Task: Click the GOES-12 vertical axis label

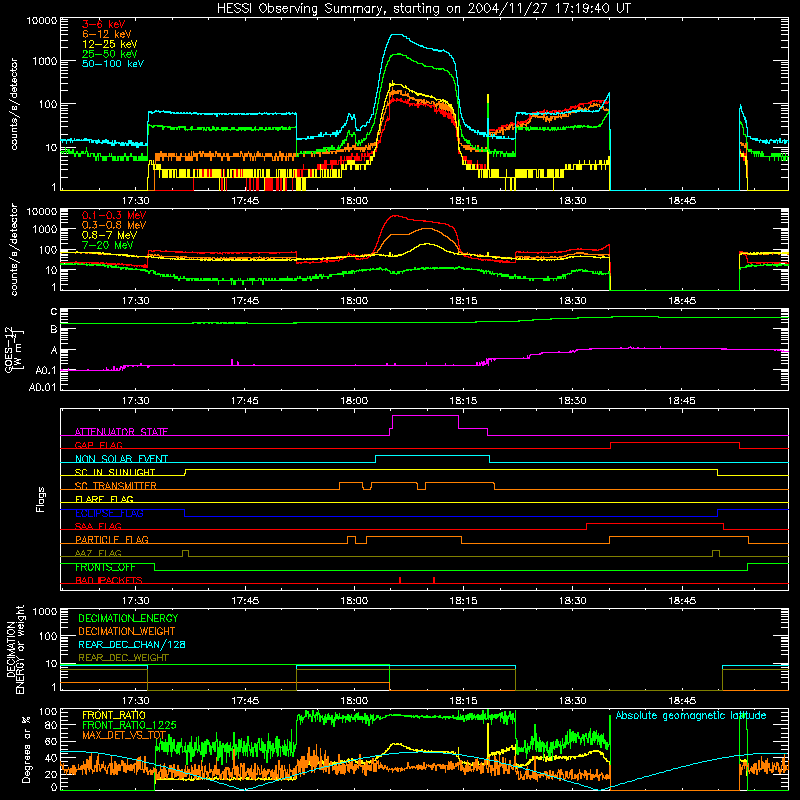Action: click(14, 350)
